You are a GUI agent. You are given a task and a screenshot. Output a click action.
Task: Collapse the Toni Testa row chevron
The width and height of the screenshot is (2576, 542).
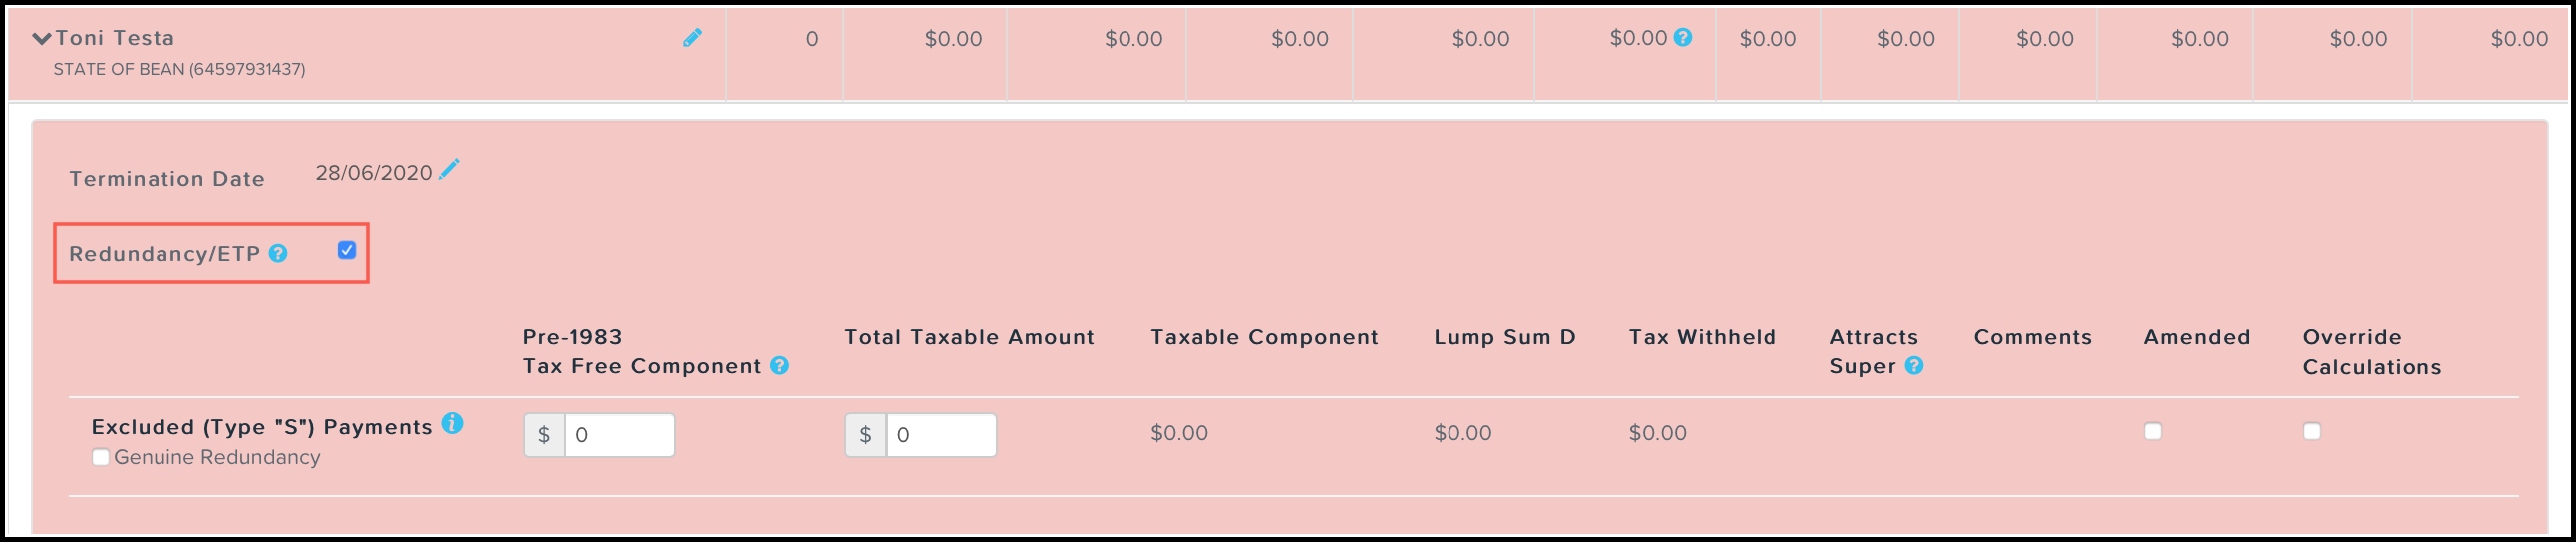[41, 39]
